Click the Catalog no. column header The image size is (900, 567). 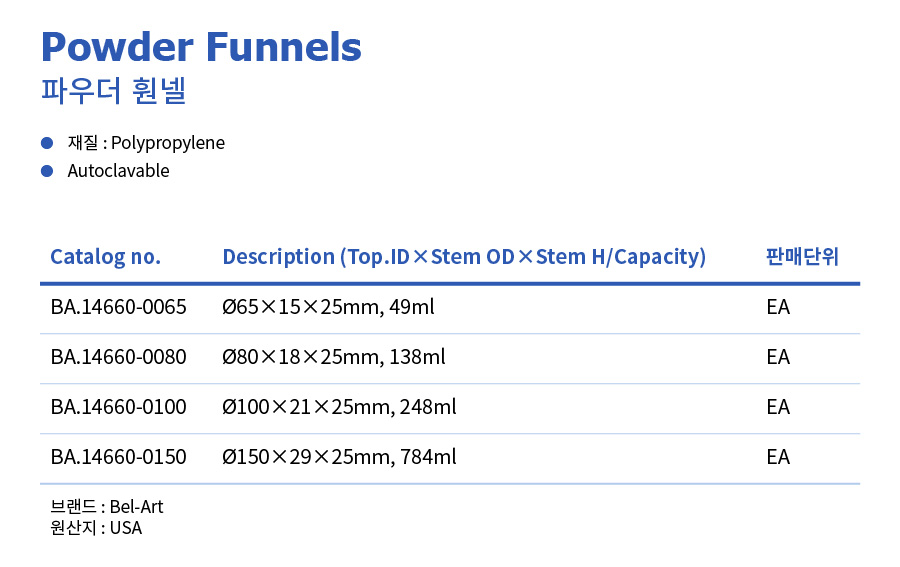(x=106, y=257)
